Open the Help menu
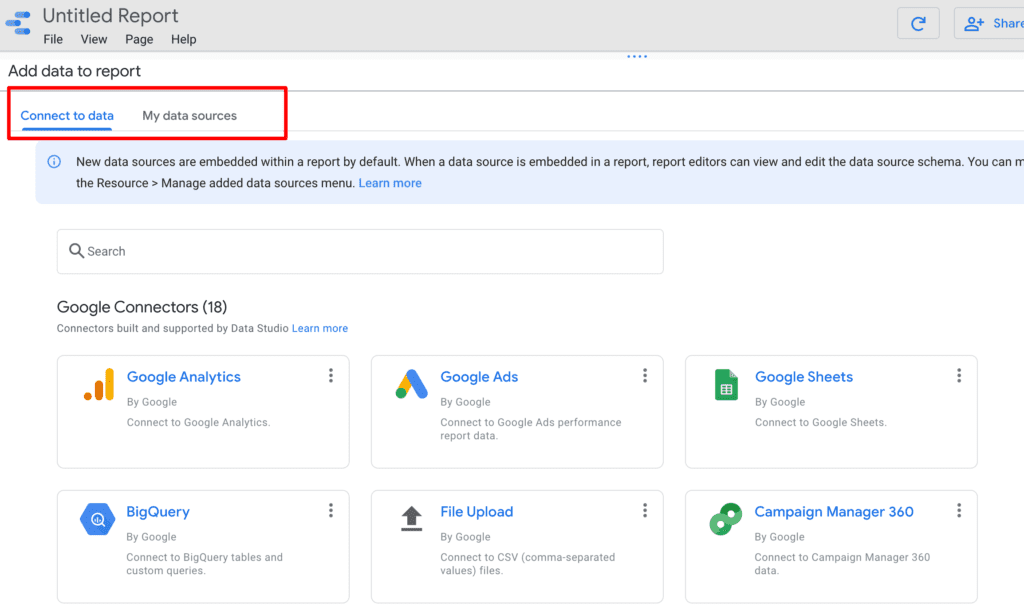1024x615 pixels. point(184,39)
